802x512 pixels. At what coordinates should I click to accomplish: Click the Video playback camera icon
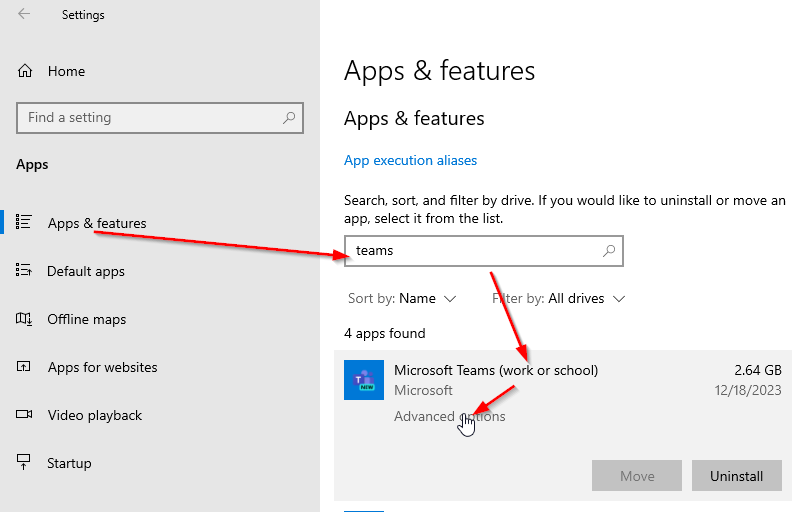tap(24, 414)
